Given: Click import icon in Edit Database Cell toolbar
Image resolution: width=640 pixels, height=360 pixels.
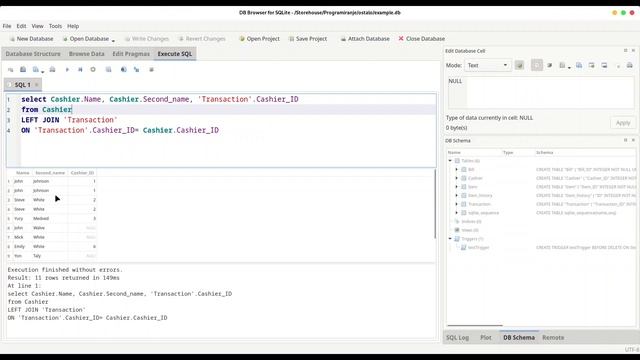Looking at the screenshot, I should 579,65.
